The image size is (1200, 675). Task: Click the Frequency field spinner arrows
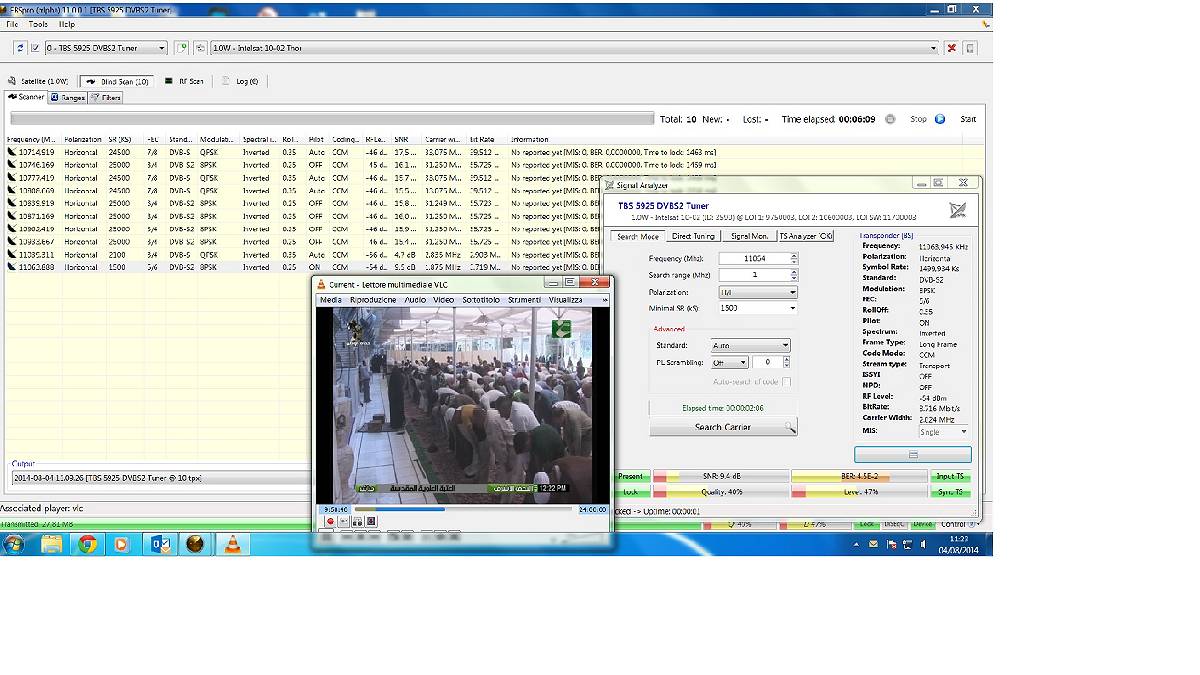pyautogui.click(x=794, y=259)
